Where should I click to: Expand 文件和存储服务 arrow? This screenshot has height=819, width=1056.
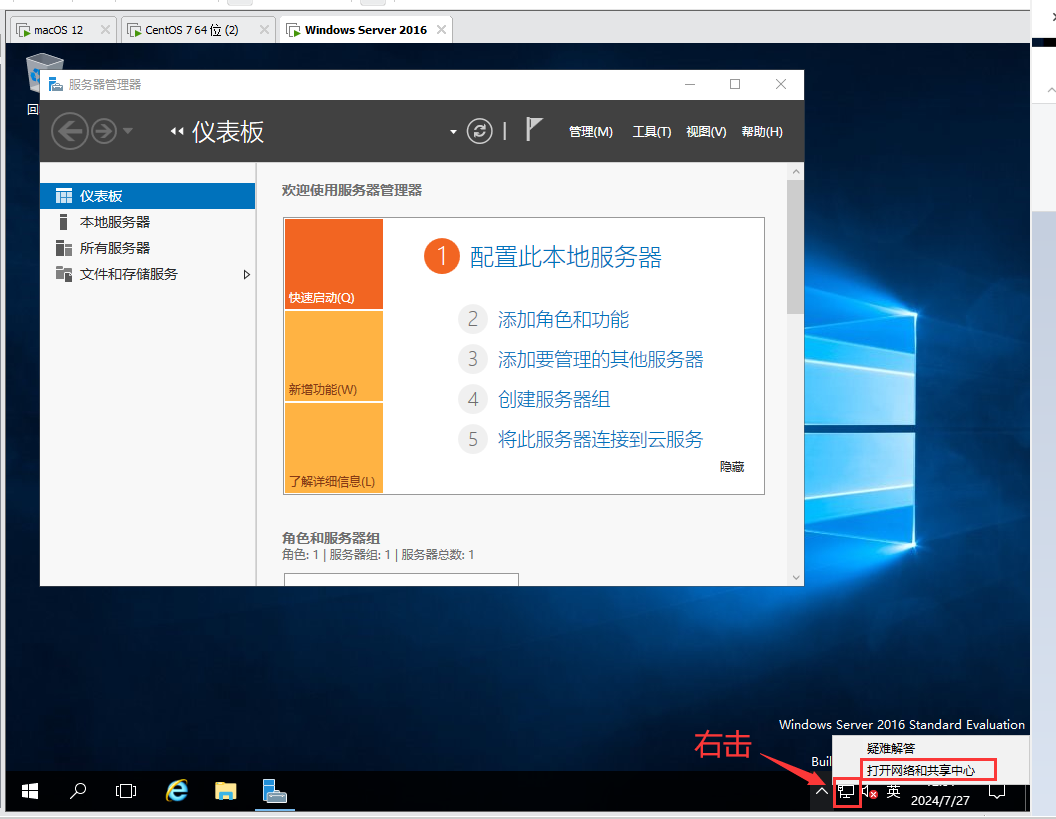[x=246, y=275]
